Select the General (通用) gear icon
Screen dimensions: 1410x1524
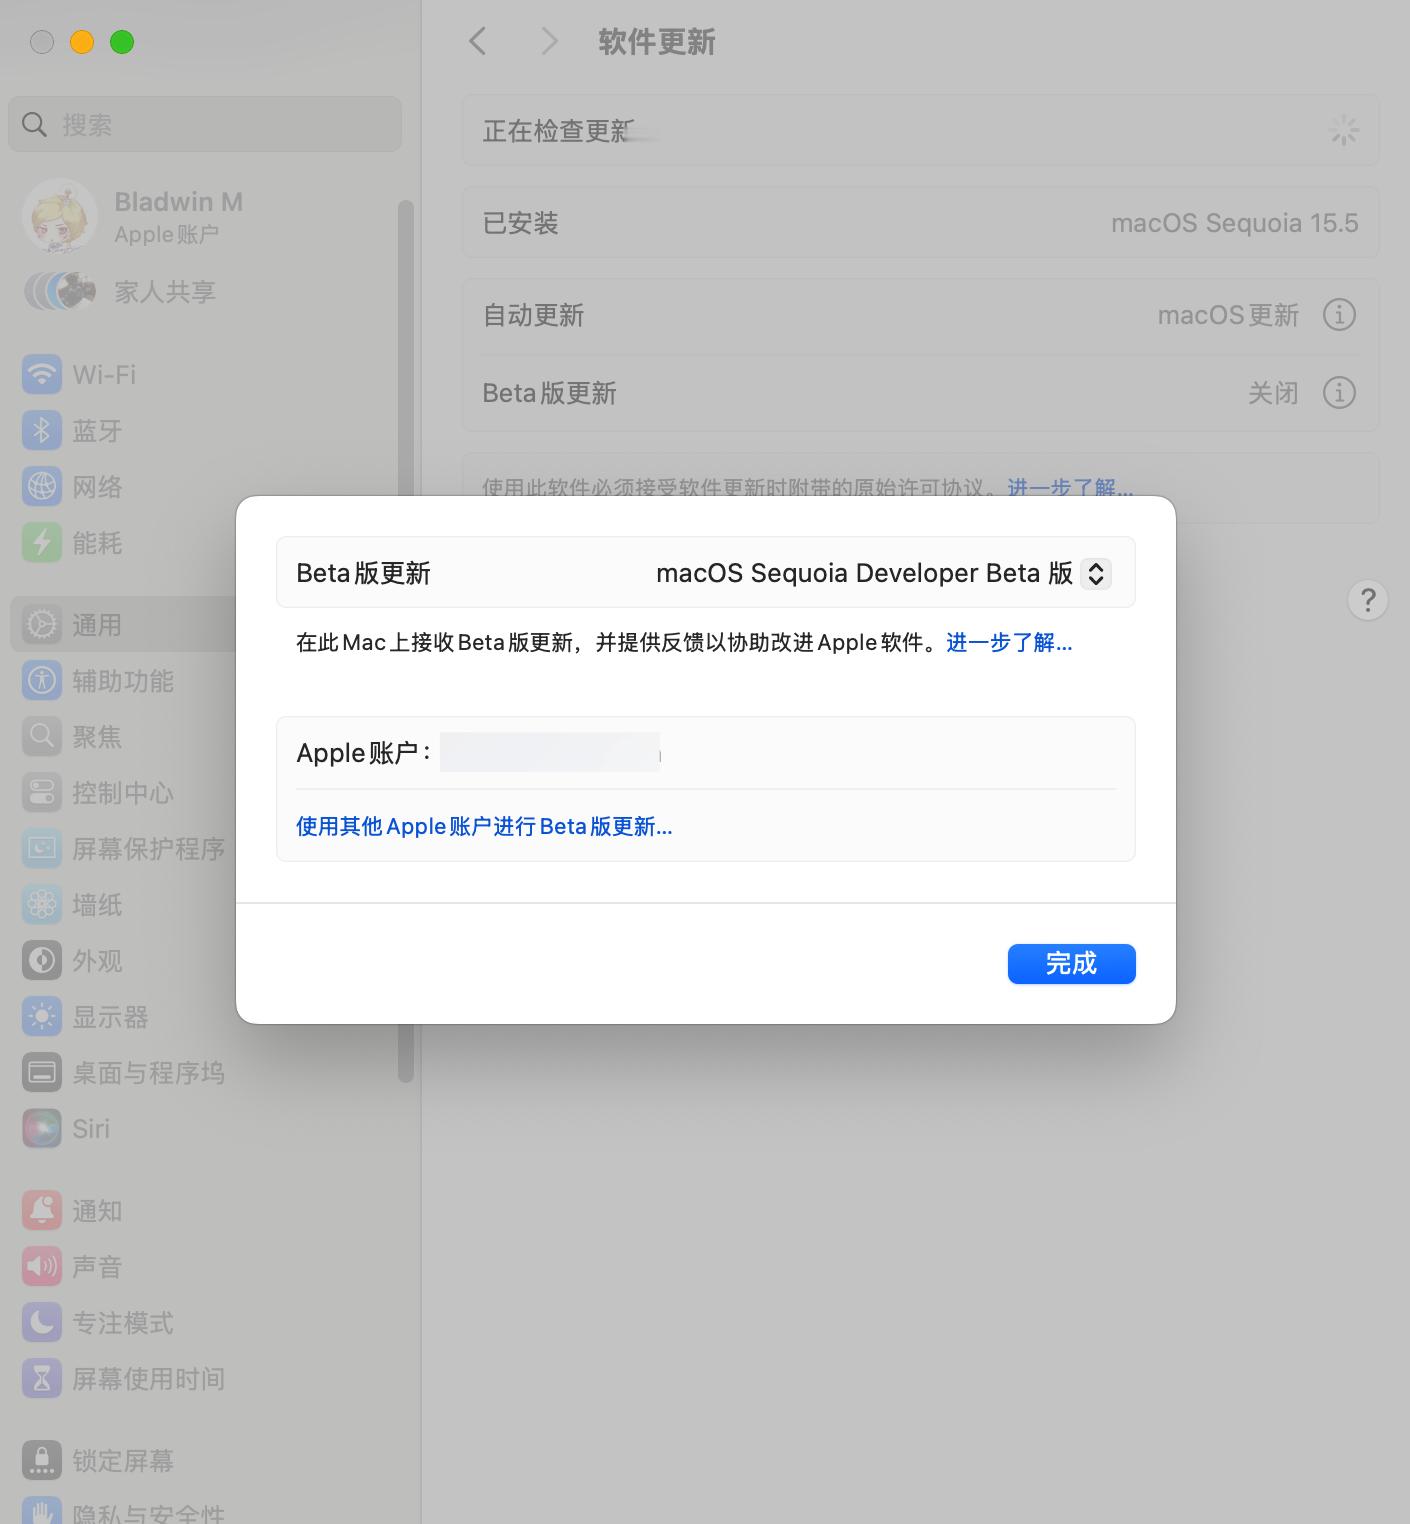point(41,625)
